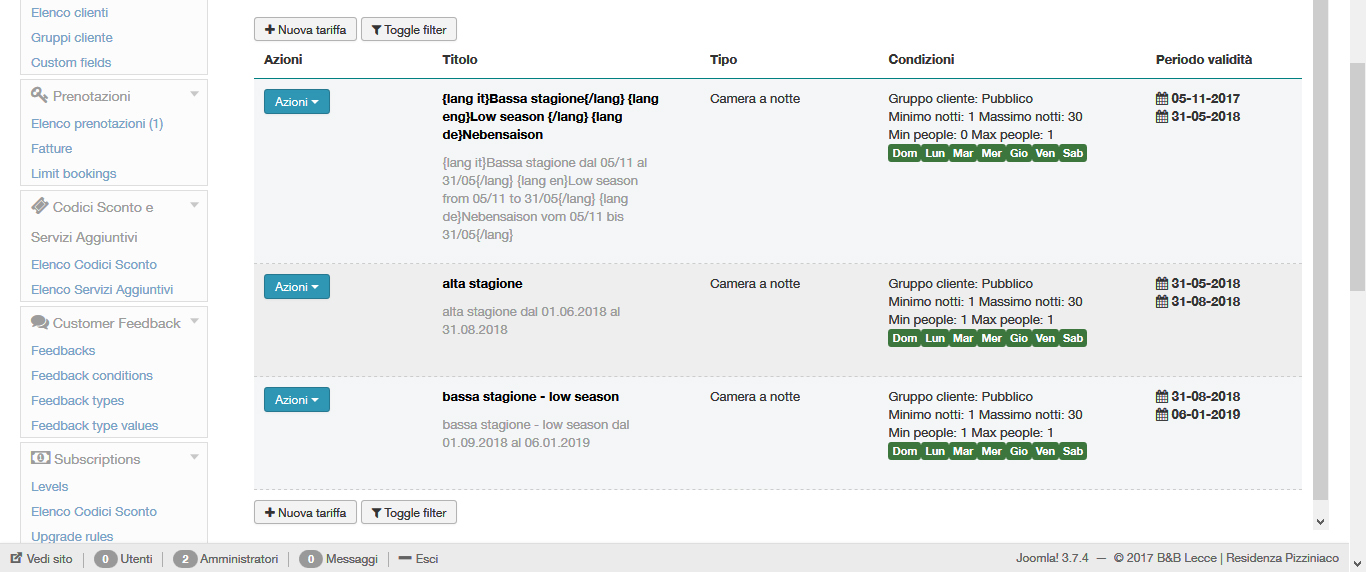
Task: Toggle filter using the top button
Action: (408, 30)
